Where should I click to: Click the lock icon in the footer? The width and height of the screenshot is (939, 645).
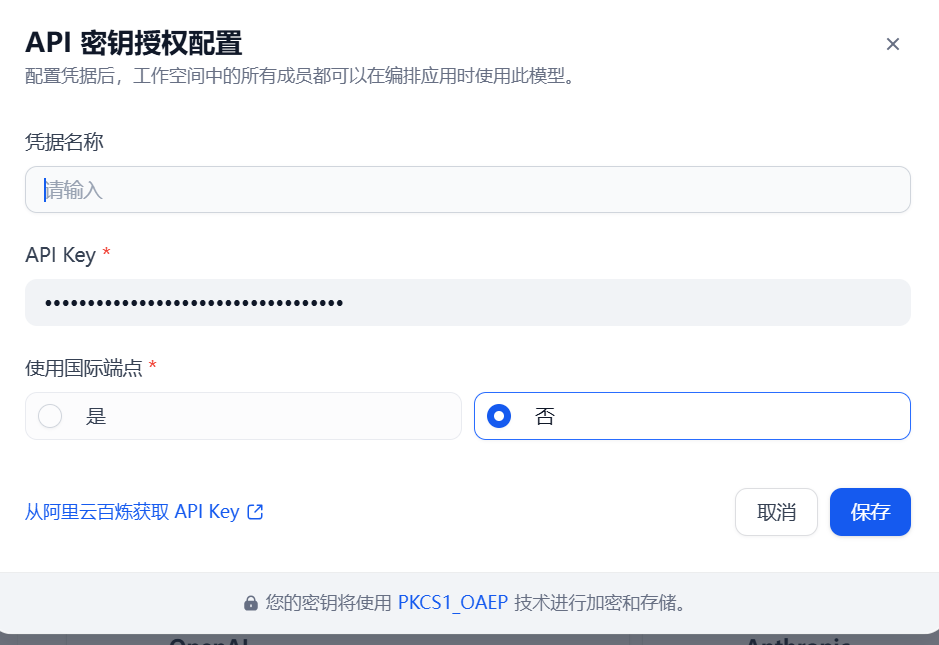(251, 603)
